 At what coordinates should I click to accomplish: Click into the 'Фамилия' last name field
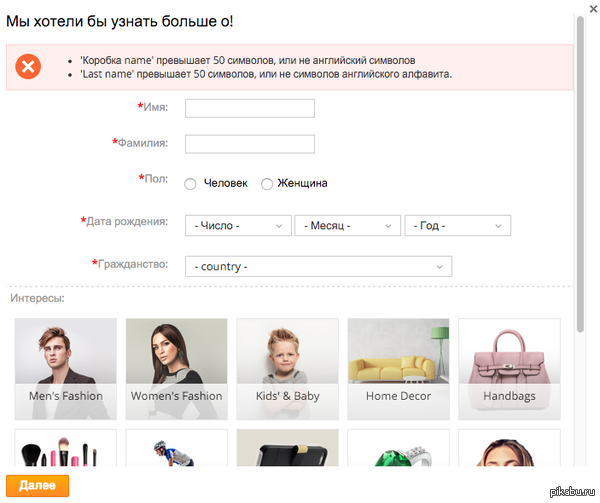(x=250, y=144)
